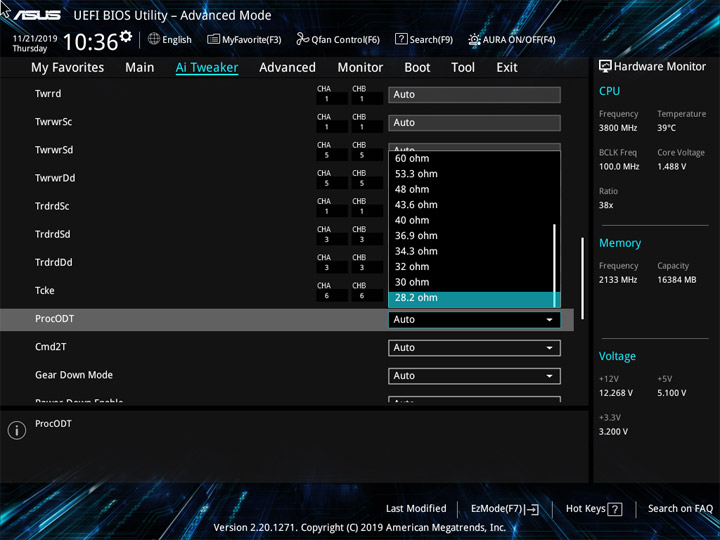The height and width of the screenshot is (540, 720).
Task: Click the Twrrd Auto input field
Action: pyautogui.click(x=474, y=95)
